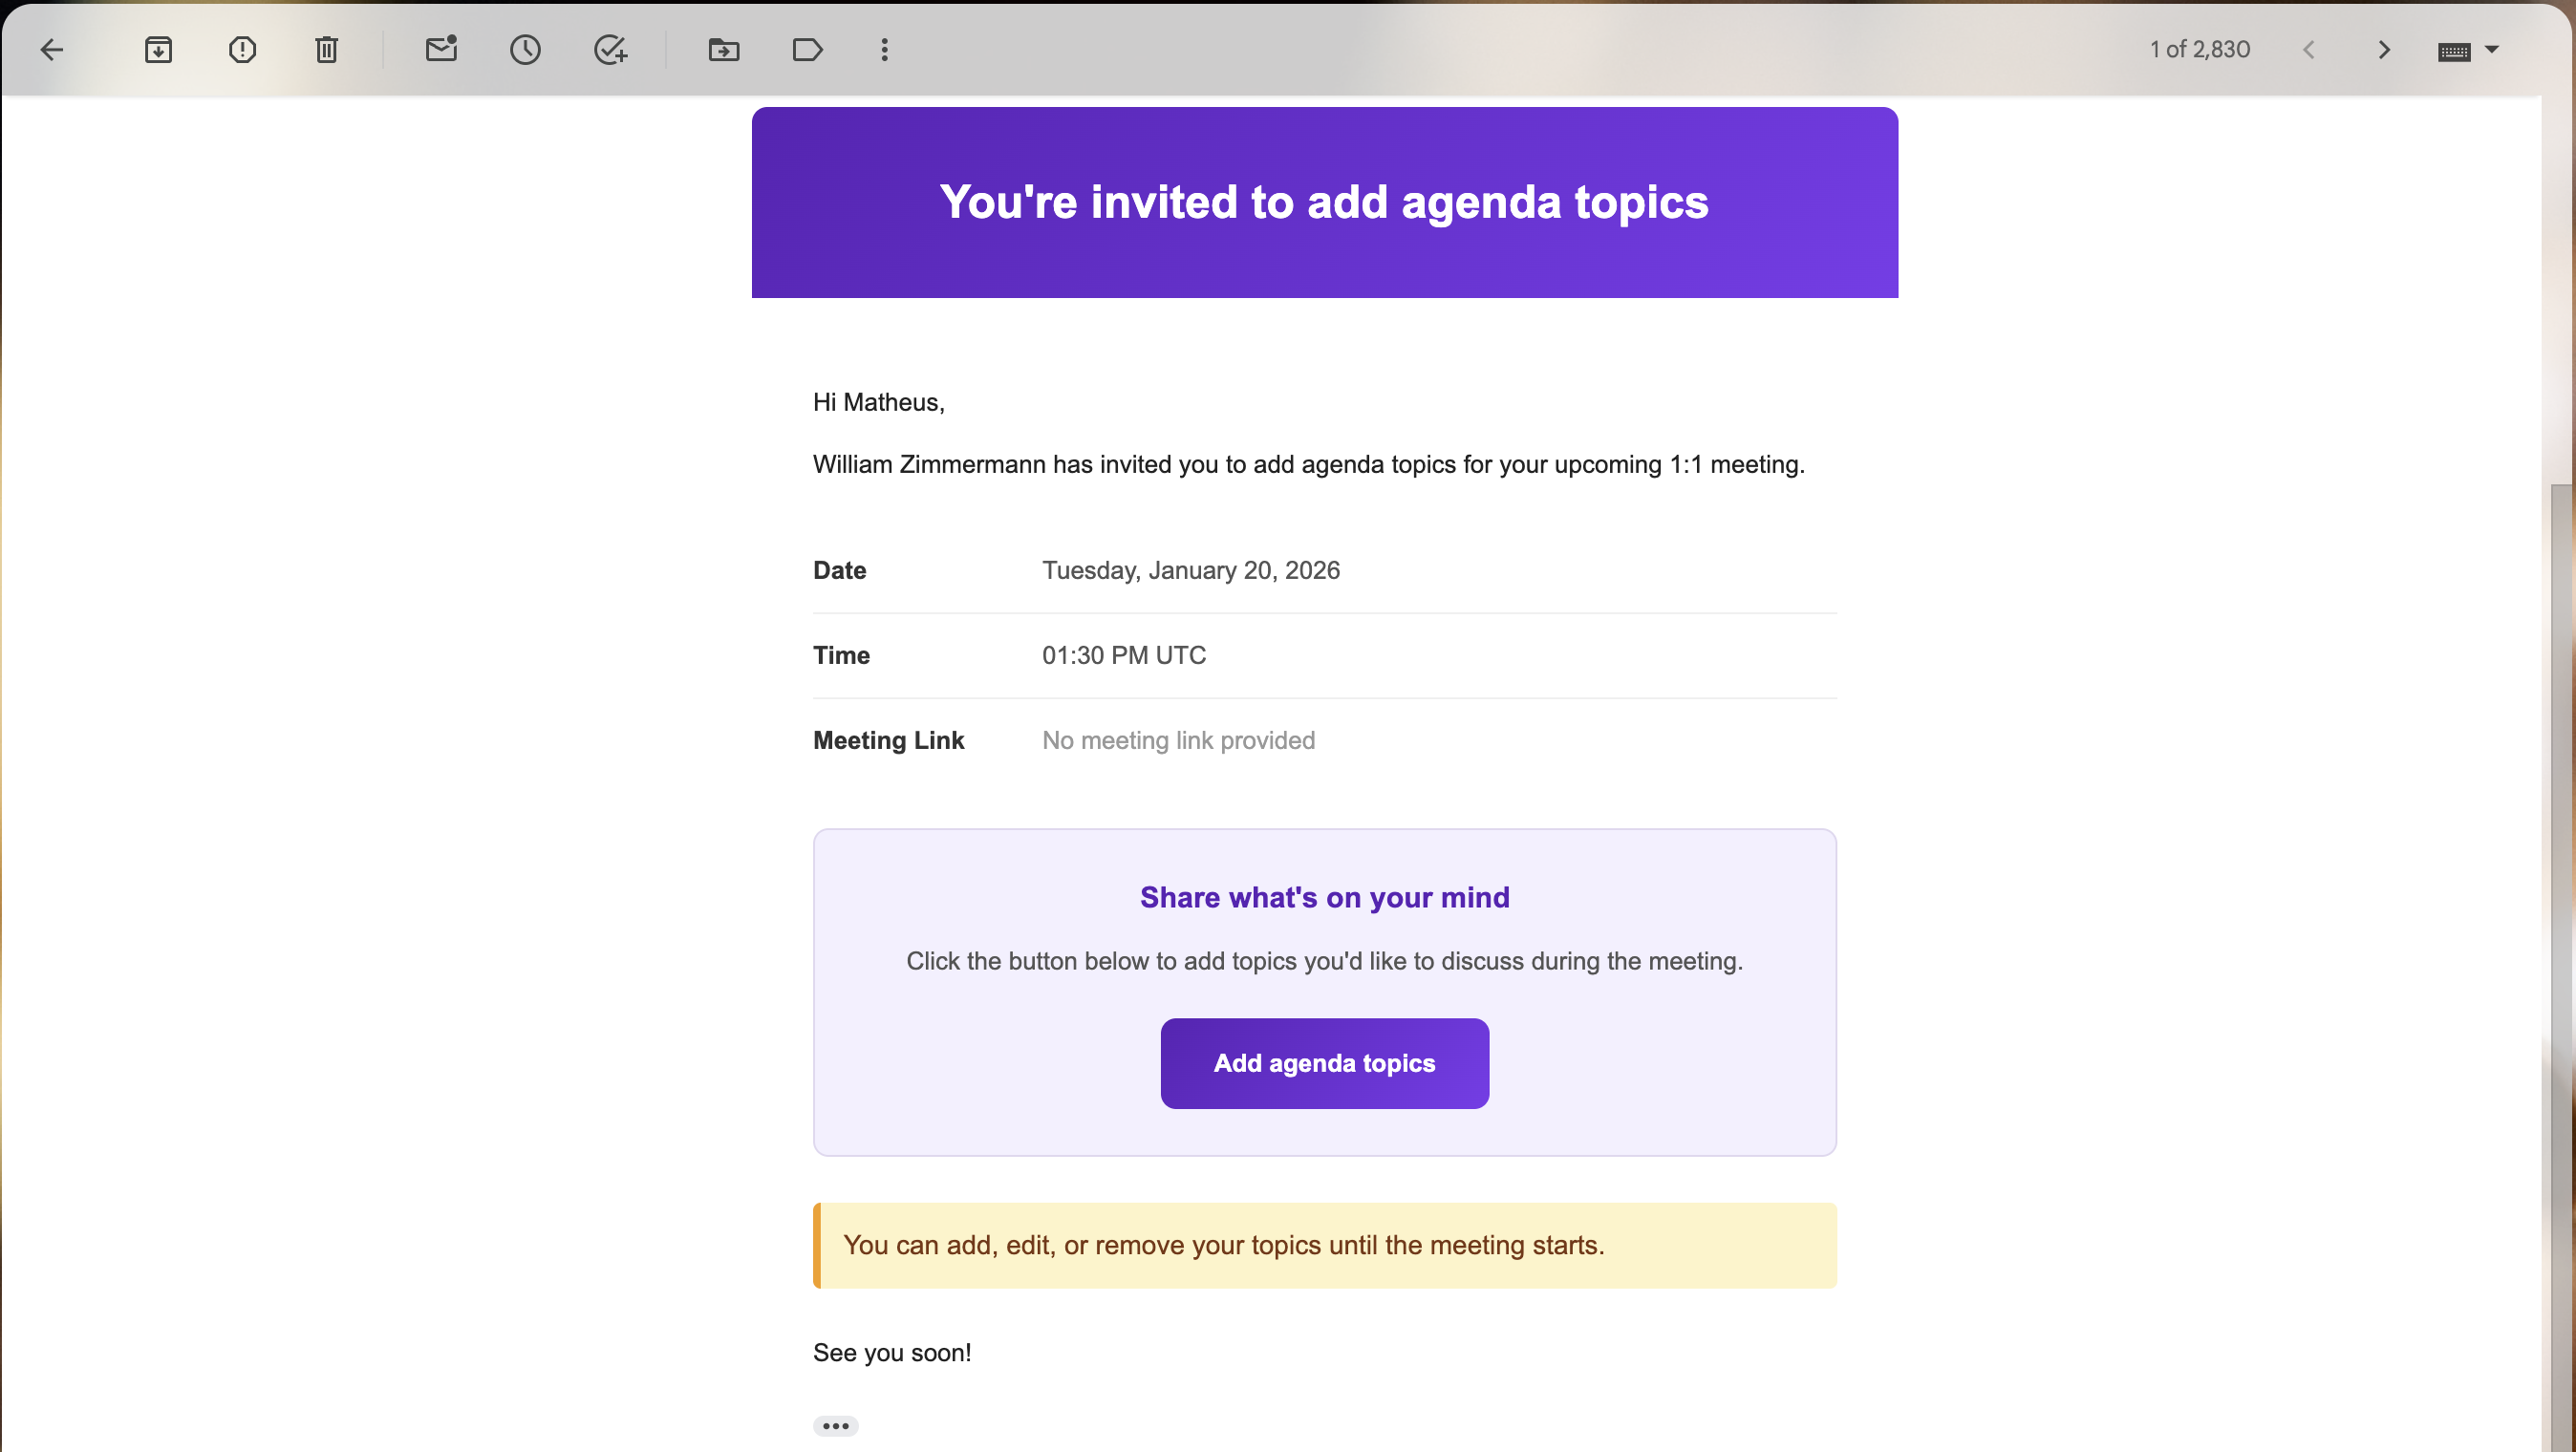
Task: Click the Add agenda topics button
Action: pyautogui.click(x=1324, y=1063)
